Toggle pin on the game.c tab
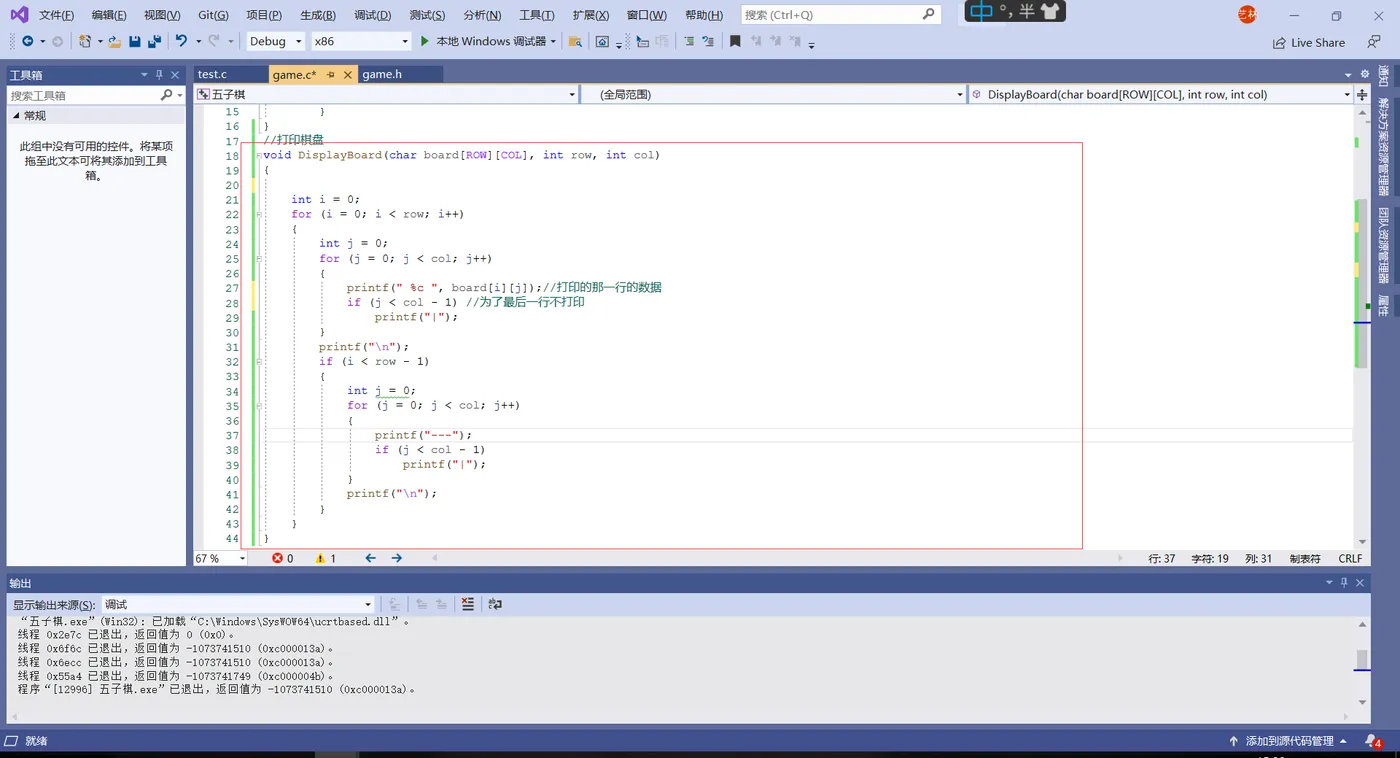This screenshot has height=758, width=1400. [x=331, y=75]
